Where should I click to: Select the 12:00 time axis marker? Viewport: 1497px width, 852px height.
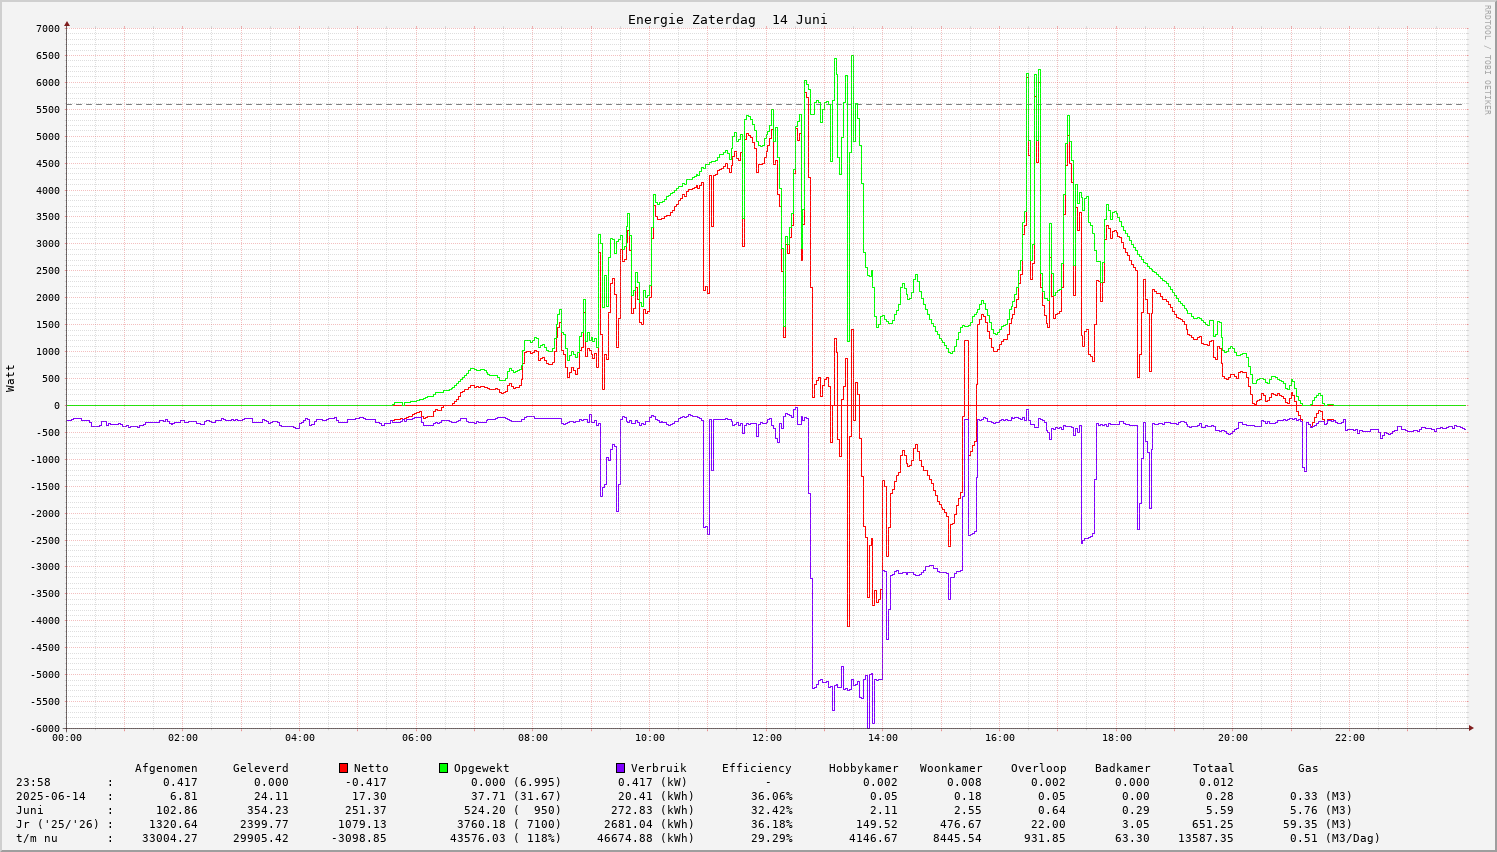[766, 738]
